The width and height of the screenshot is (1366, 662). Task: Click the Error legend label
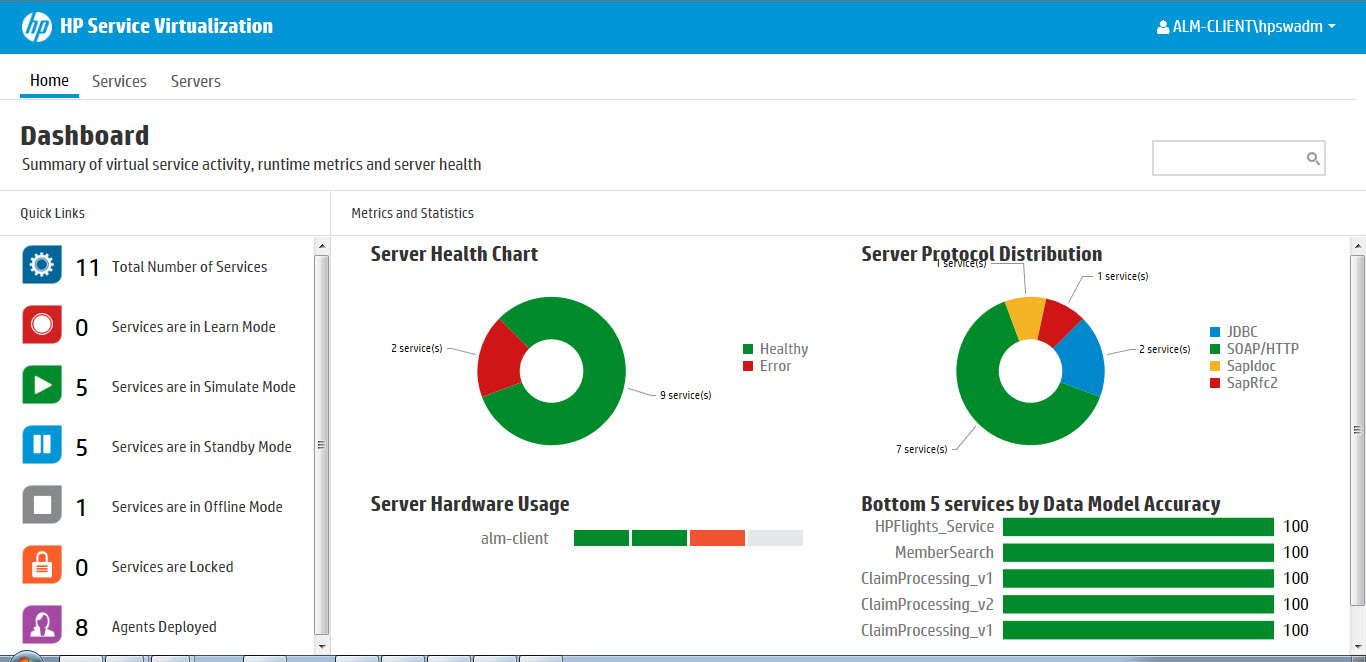coord(775,366)
